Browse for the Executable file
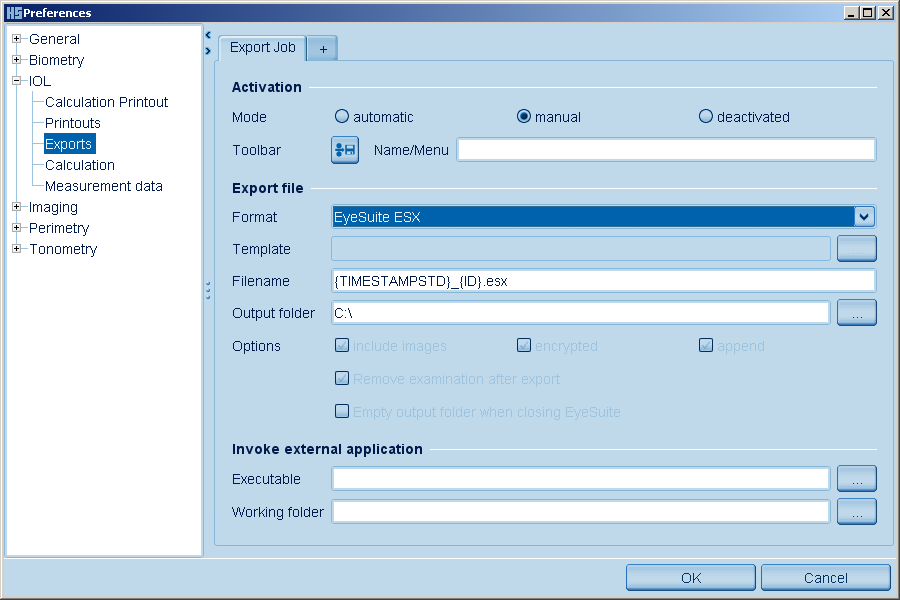Viewport: 900px width, 600px height. (856, 479)
